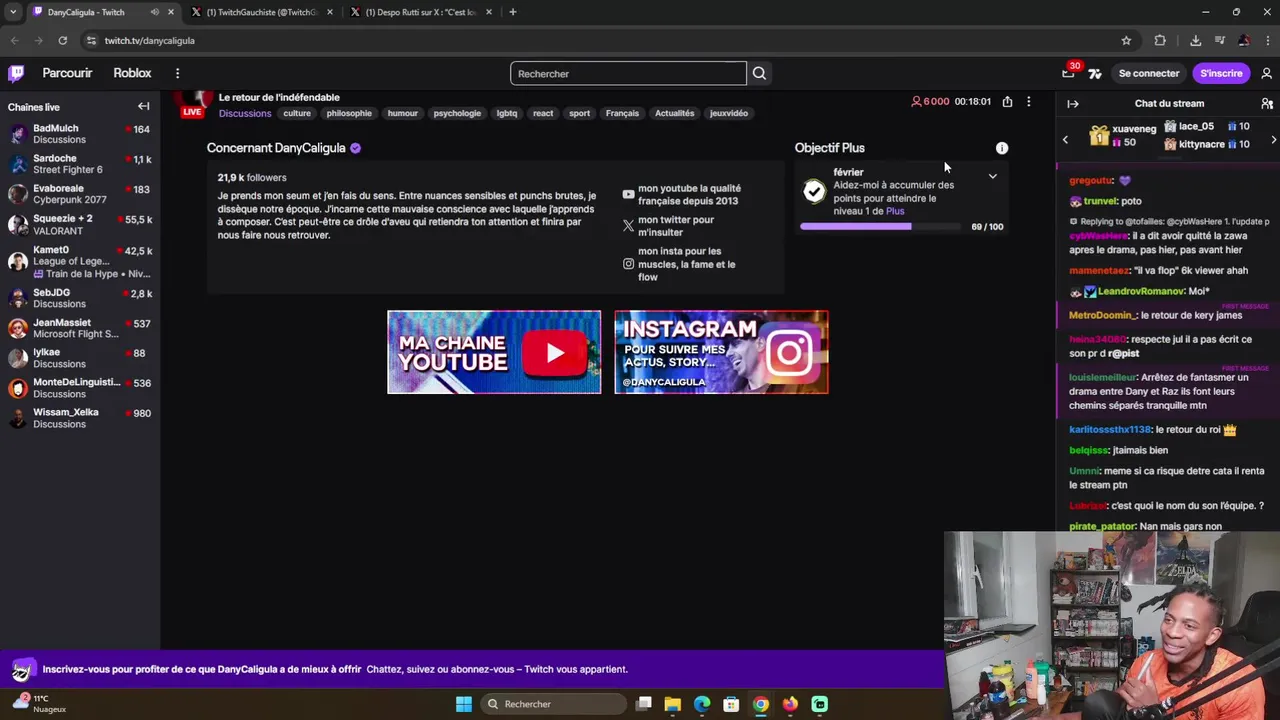Screen dimensions: 1280x720
Task: Reload the page
Action: (x=62, y=40)
